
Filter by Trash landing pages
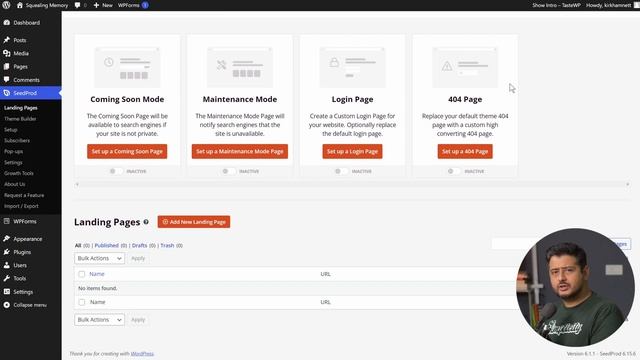pyautogui.click(x=167, y=245)
